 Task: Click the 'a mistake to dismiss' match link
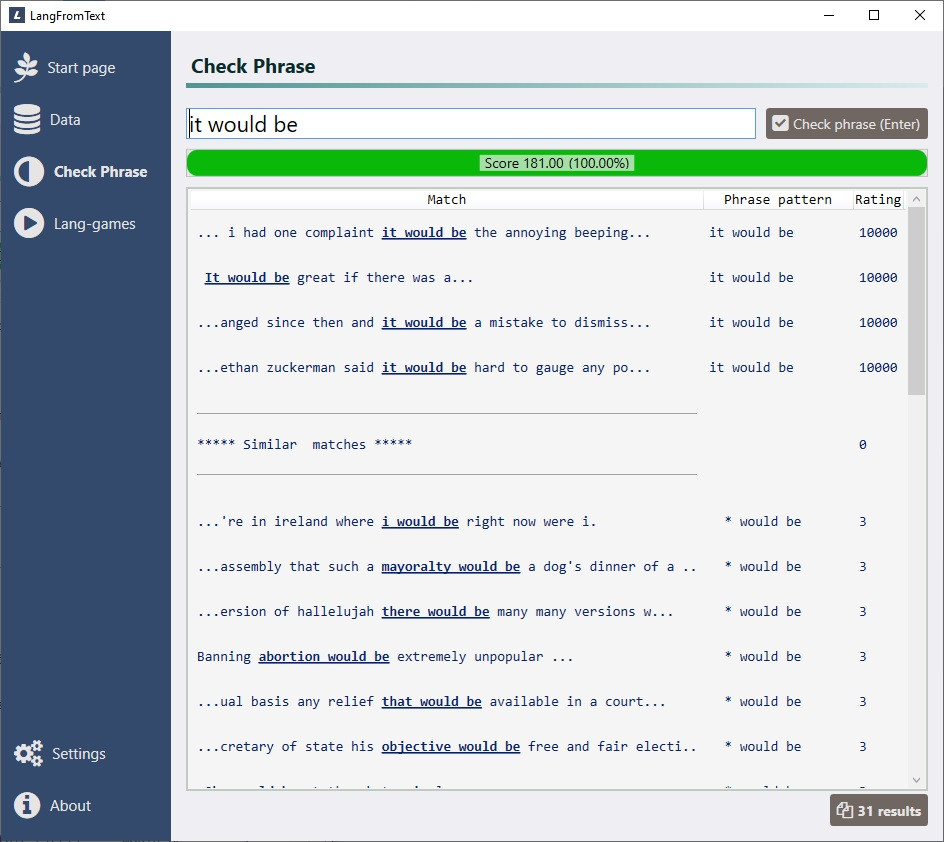pos(424,323)
